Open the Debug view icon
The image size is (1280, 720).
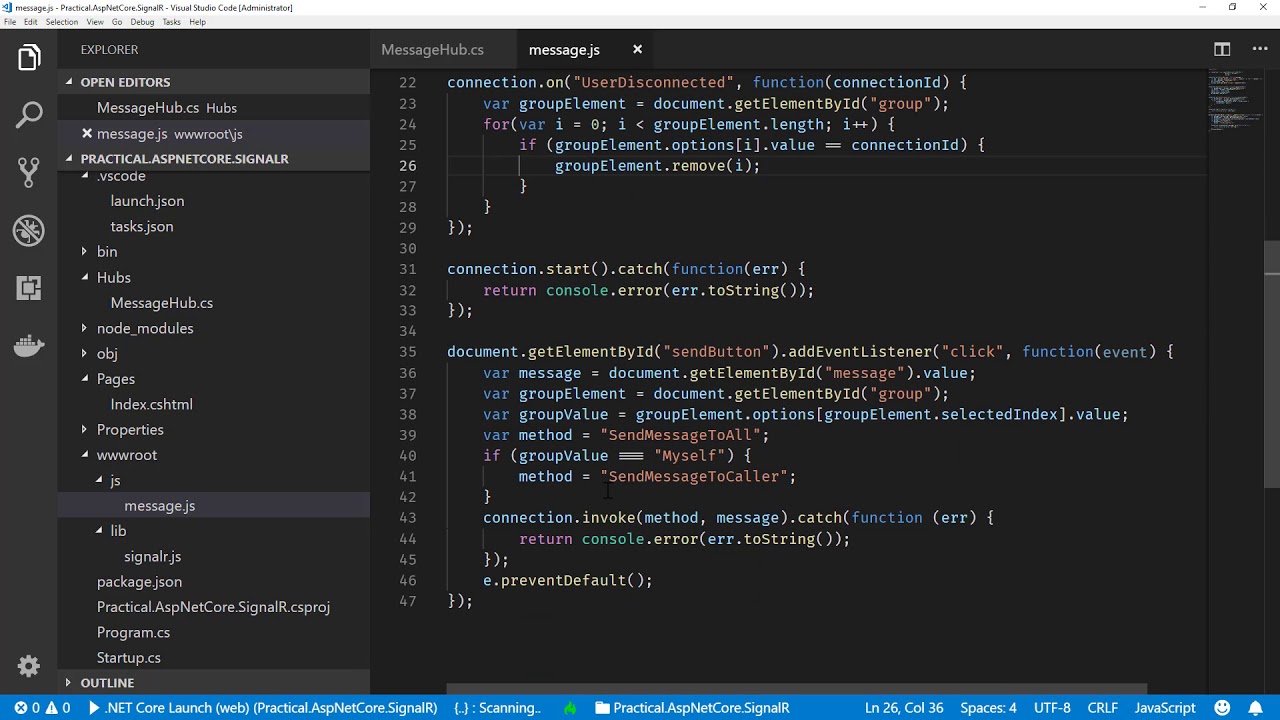pos(29,230)
